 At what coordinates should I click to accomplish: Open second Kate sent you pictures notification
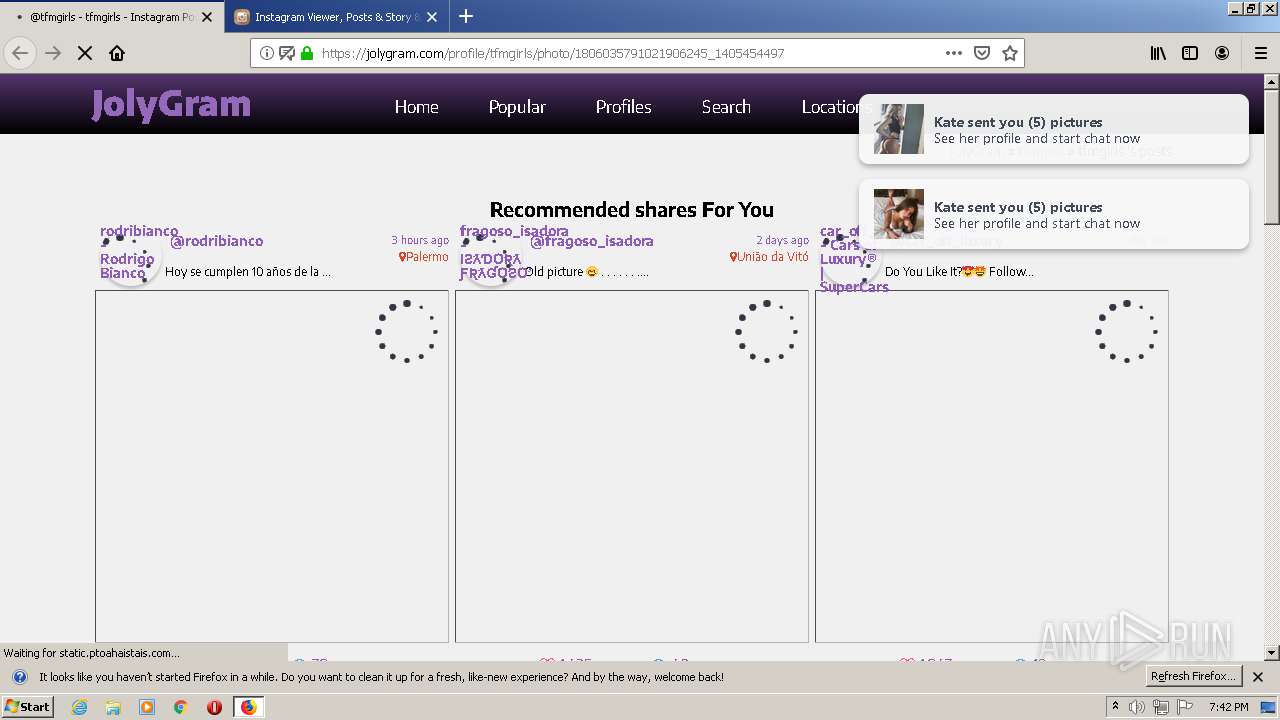pos(1053,214)
